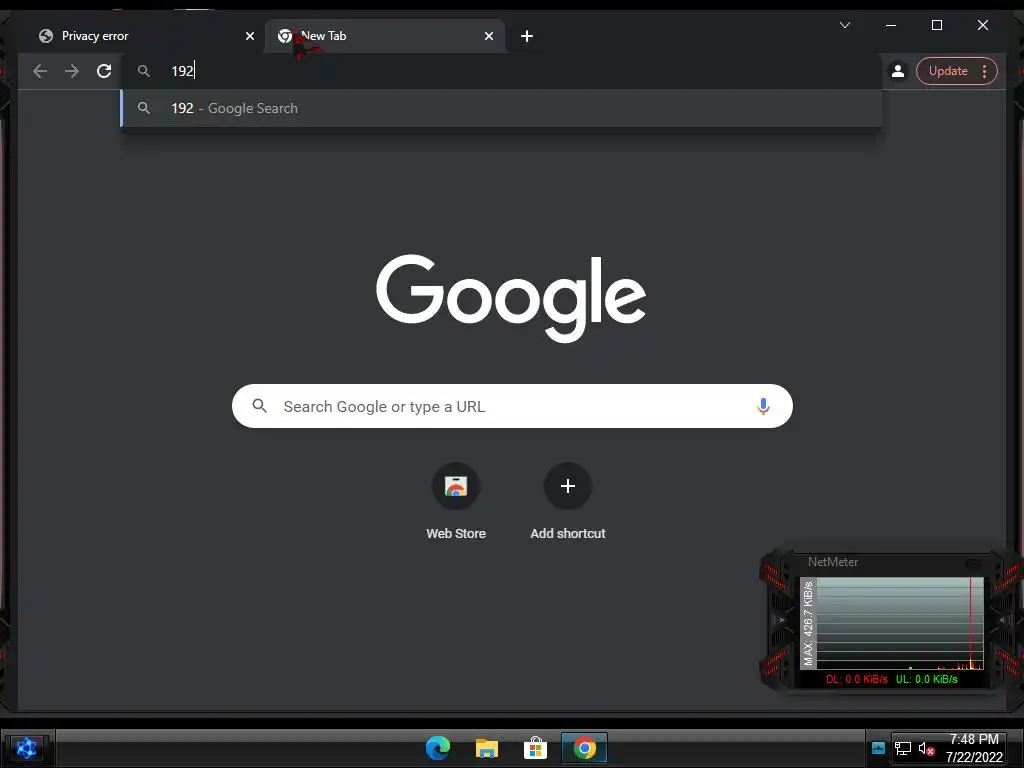Switch to the New Tab tab

[385, 36]
